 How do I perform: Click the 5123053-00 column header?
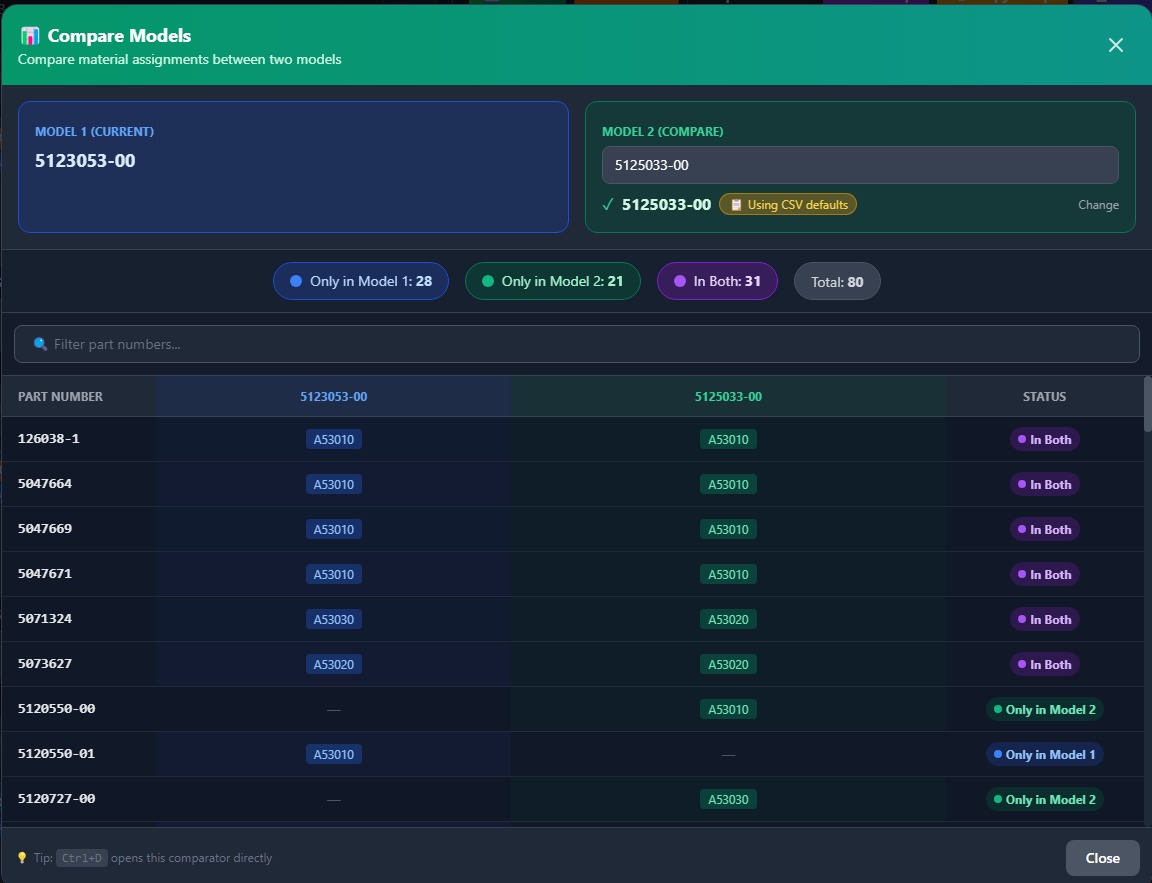point(333,397)
